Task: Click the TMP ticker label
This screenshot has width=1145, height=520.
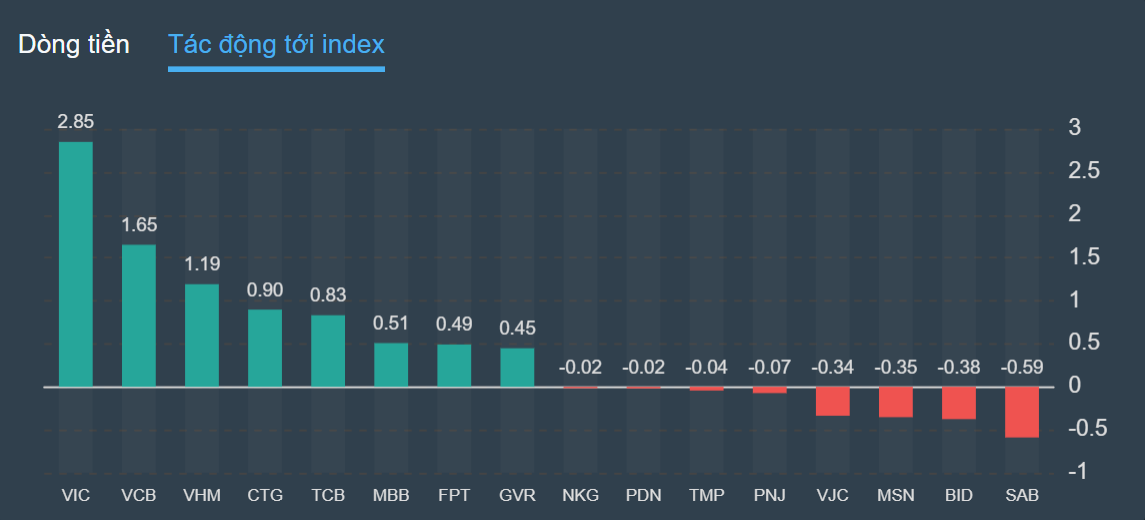Action: (706, 495)
